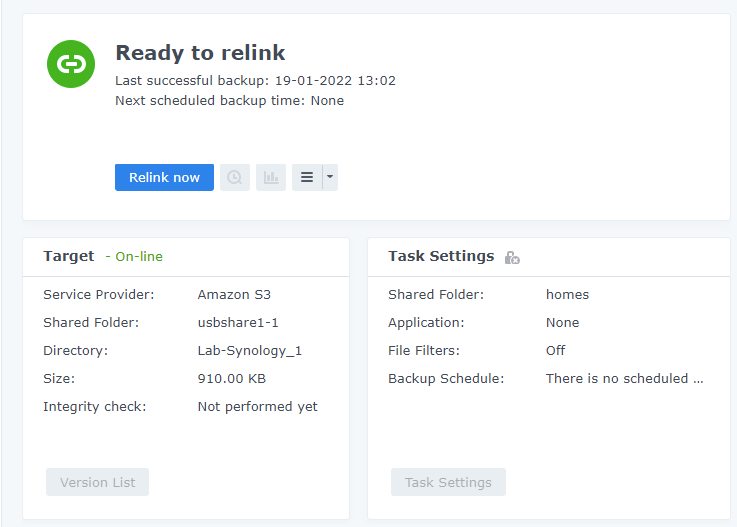Click the 'Not performed yet' integrity check value

(257, 406)
